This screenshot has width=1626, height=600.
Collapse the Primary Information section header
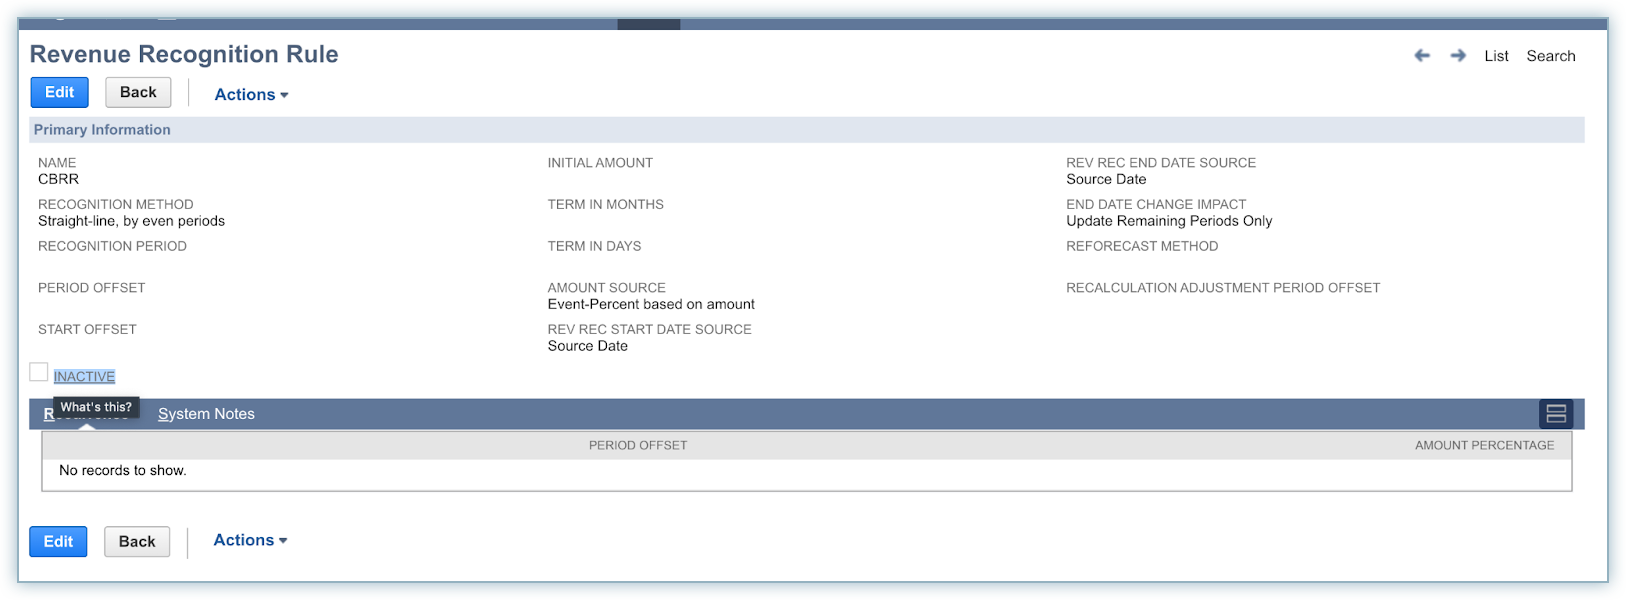coord(102,130)
